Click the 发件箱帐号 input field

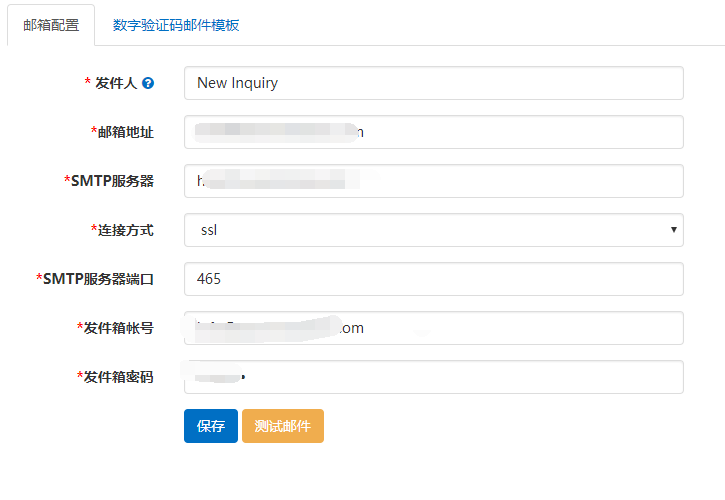pyautogui.click(x=434, y=328)
